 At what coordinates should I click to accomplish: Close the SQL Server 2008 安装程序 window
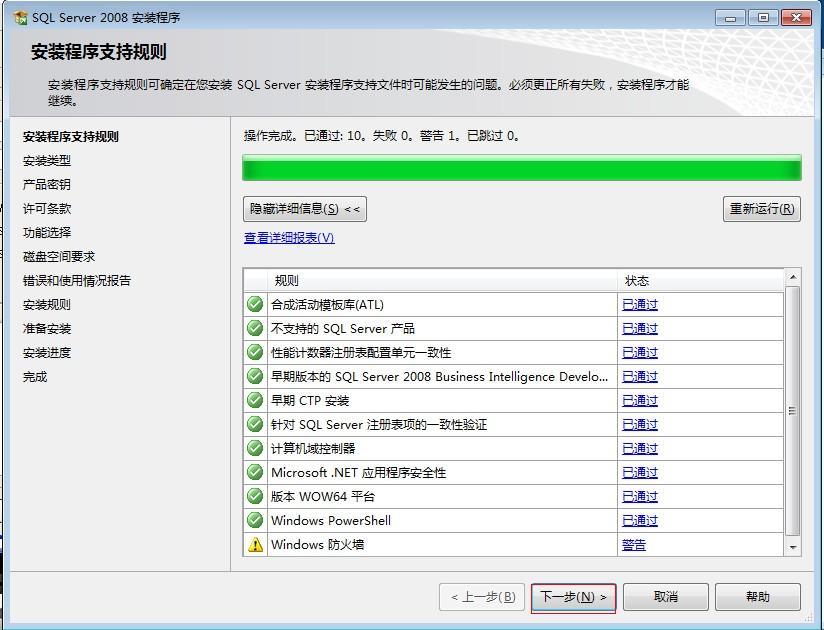(x=796, y=18)
